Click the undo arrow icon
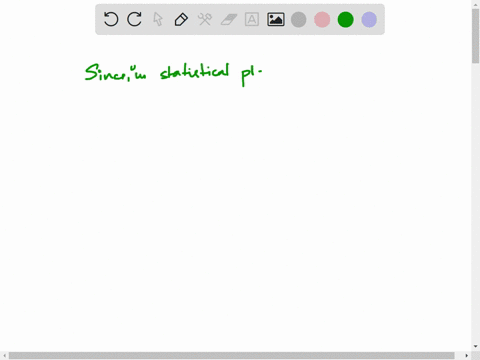This screenshot has height=360, width=480. pyautogui.click(x=111, y=19)
